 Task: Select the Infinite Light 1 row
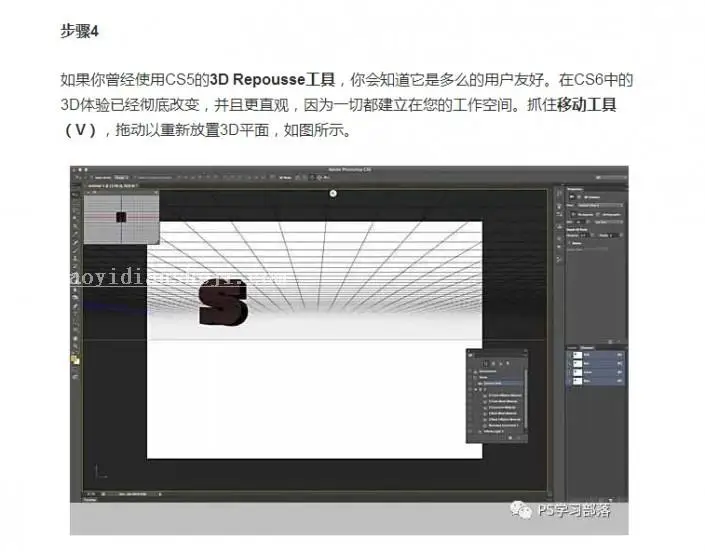(x=496, y=432)
